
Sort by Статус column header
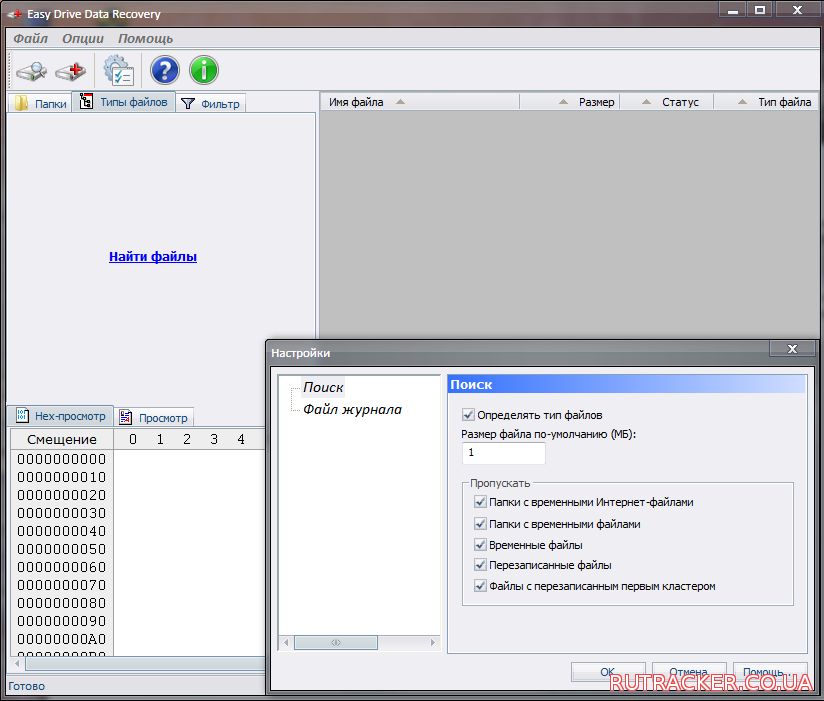coord(667,102)
